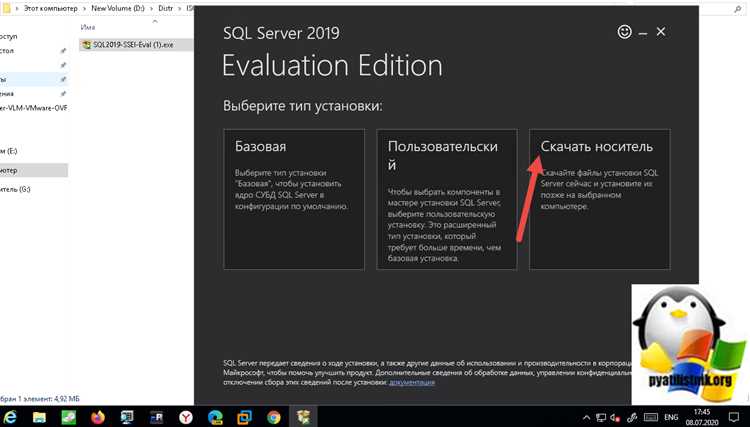This screenshot has width=750, height=427.
Task: Choose the Базовая installation type
Action: [x=294, y=199]
